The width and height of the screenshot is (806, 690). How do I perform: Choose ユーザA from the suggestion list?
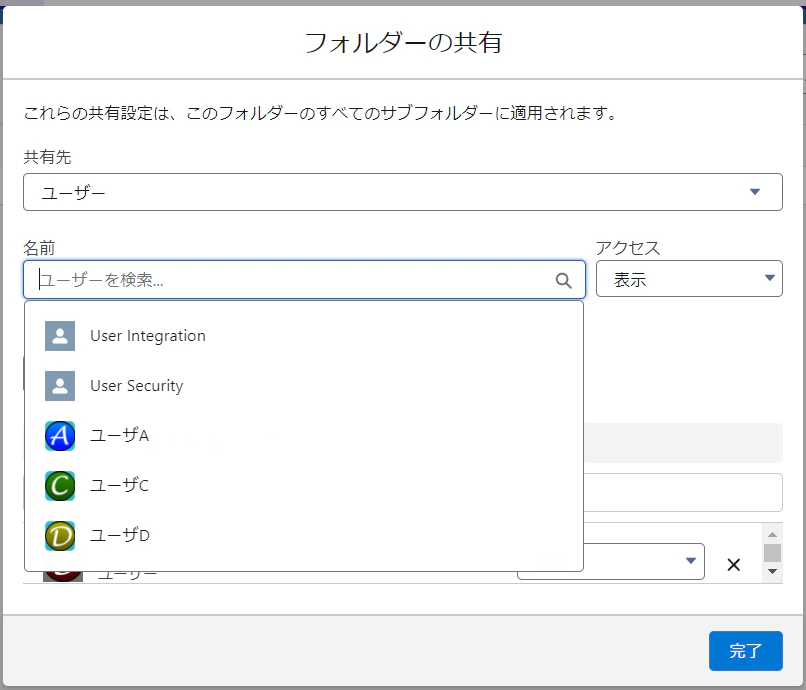[304, 435]
